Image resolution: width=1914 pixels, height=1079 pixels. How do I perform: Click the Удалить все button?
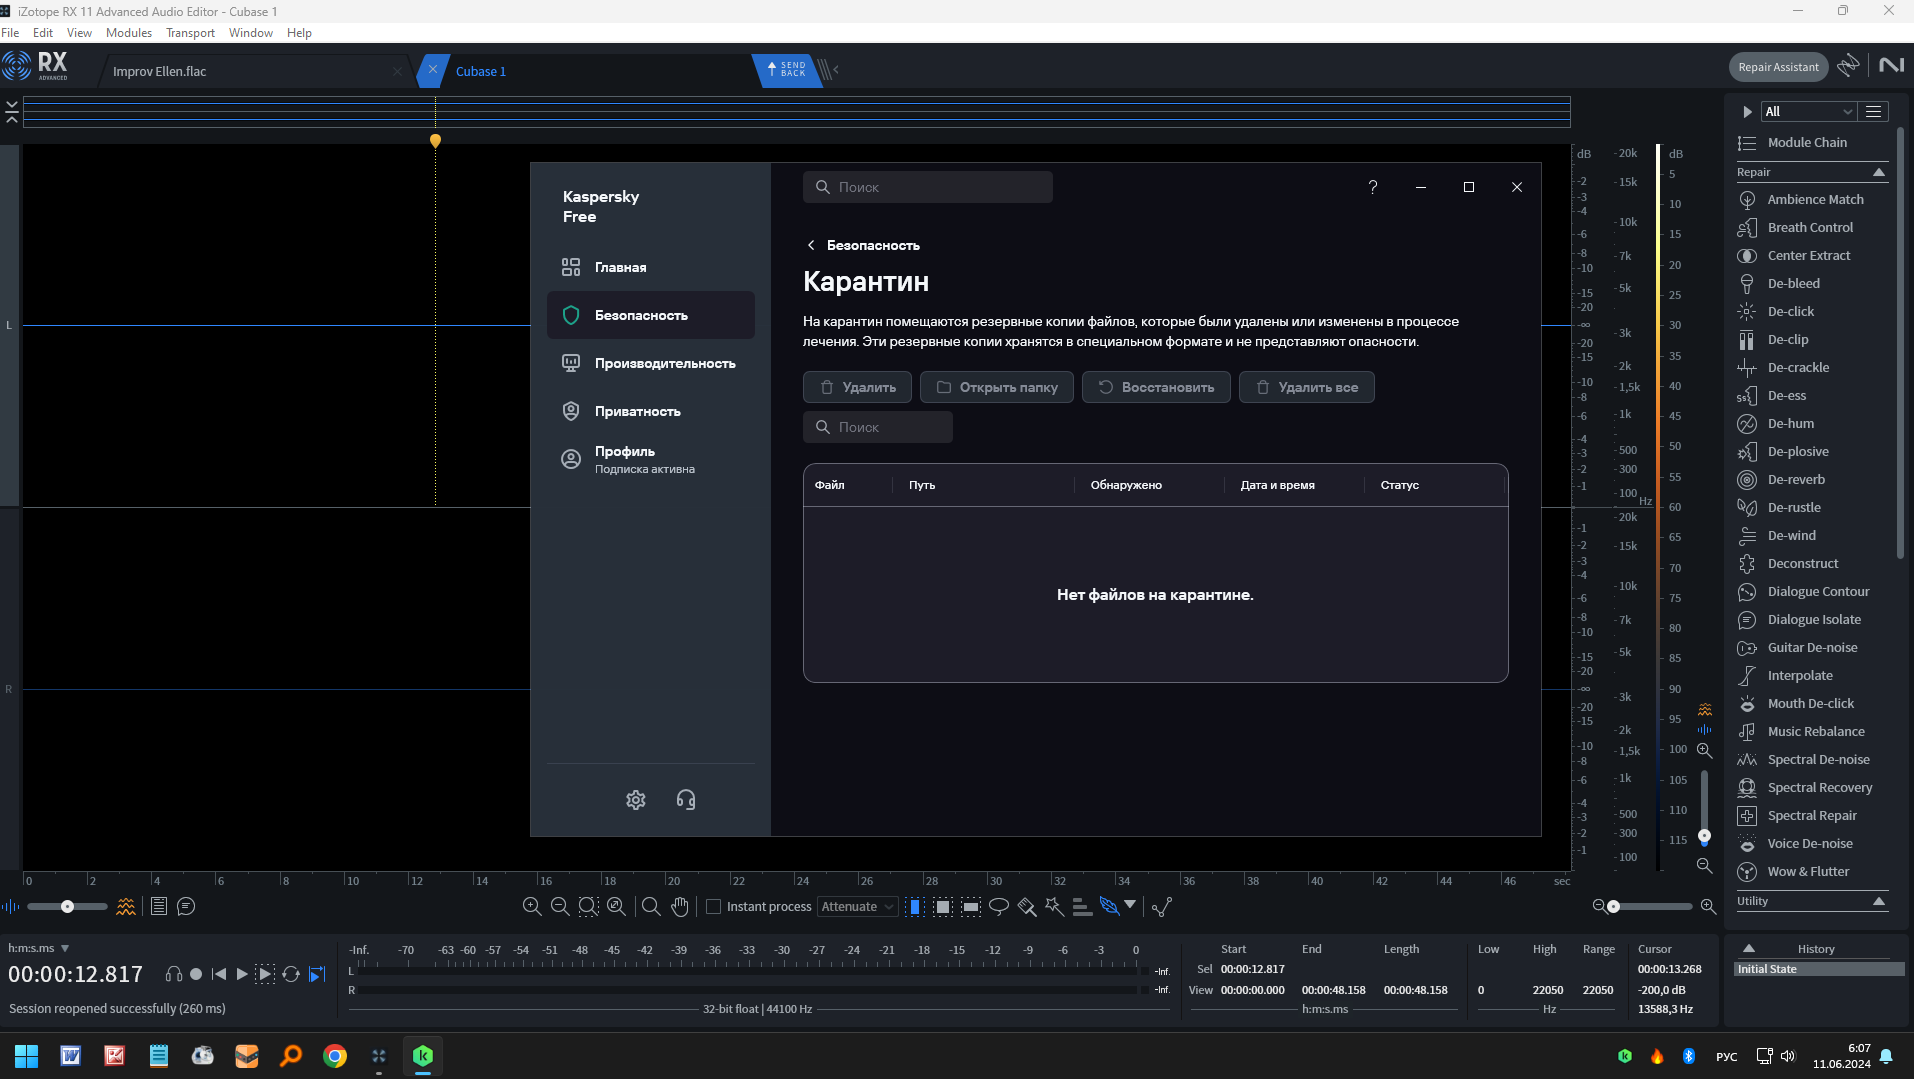click(1306, 387)
